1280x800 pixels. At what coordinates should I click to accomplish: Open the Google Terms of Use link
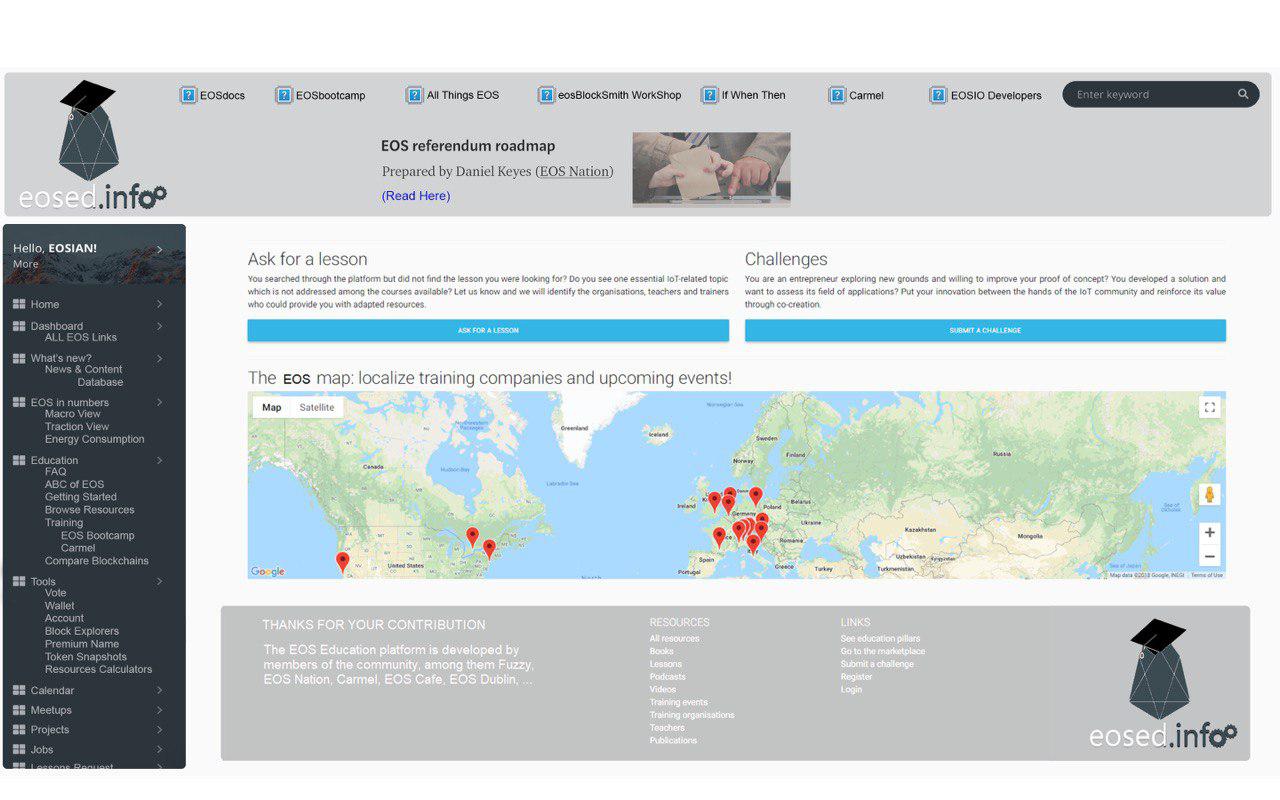tap(1207, 575)
